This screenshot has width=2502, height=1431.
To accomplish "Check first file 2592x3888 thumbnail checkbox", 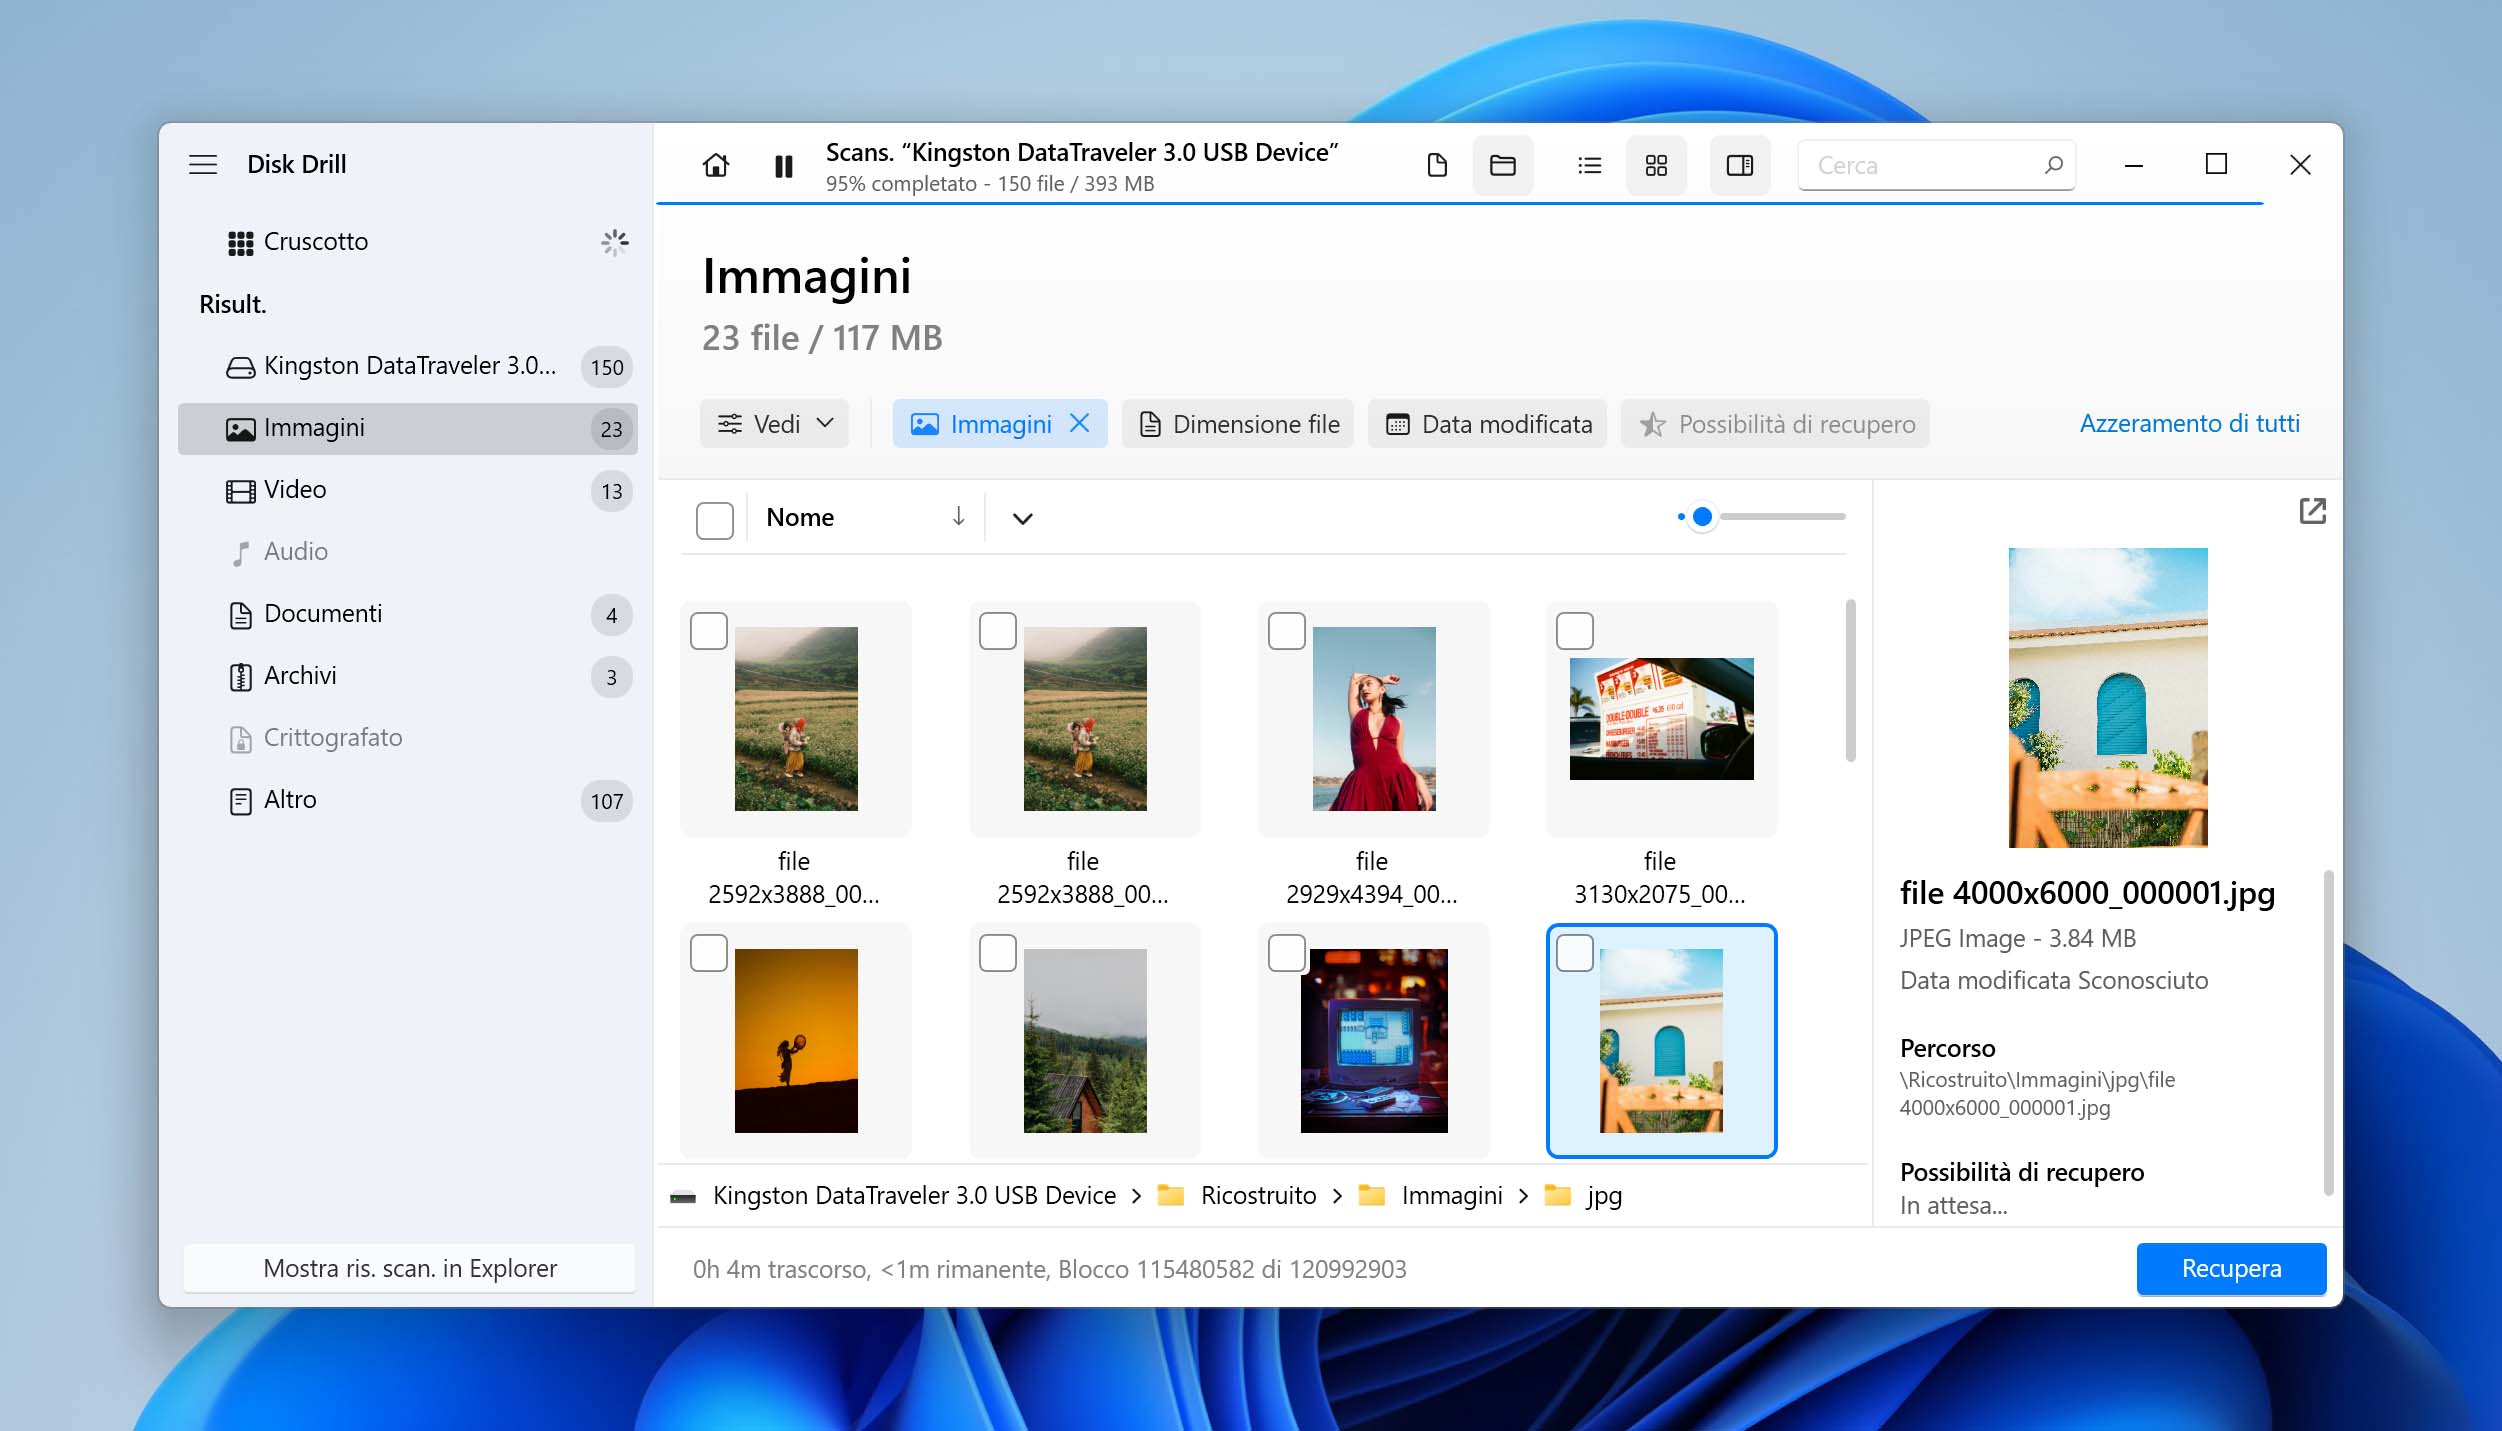I will coord(709,631).
